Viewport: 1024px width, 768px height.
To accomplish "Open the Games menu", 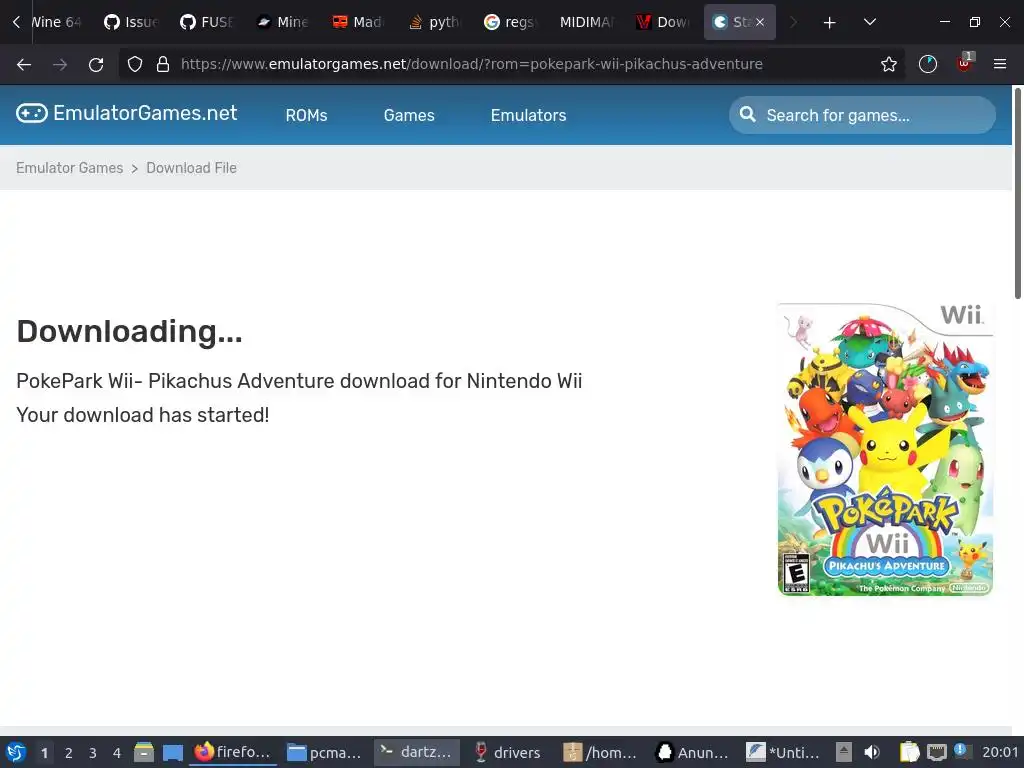I will point(409,115).
